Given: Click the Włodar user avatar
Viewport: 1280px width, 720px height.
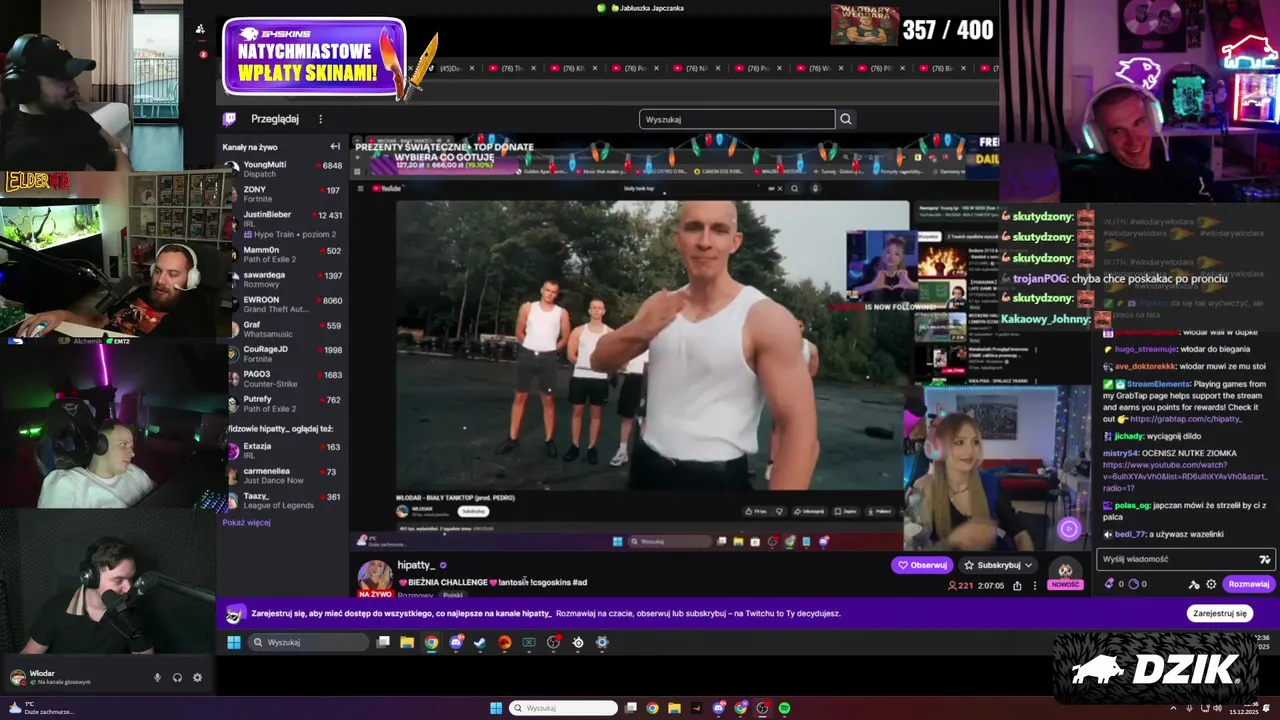Looking at the screenshot, I should click(x=17, y=677).
